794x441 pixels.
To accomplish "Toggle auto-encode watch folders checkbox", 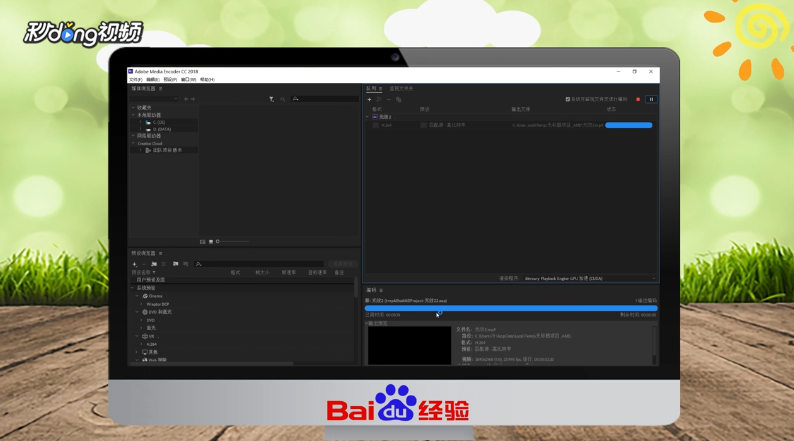I will tap(568, 99).
